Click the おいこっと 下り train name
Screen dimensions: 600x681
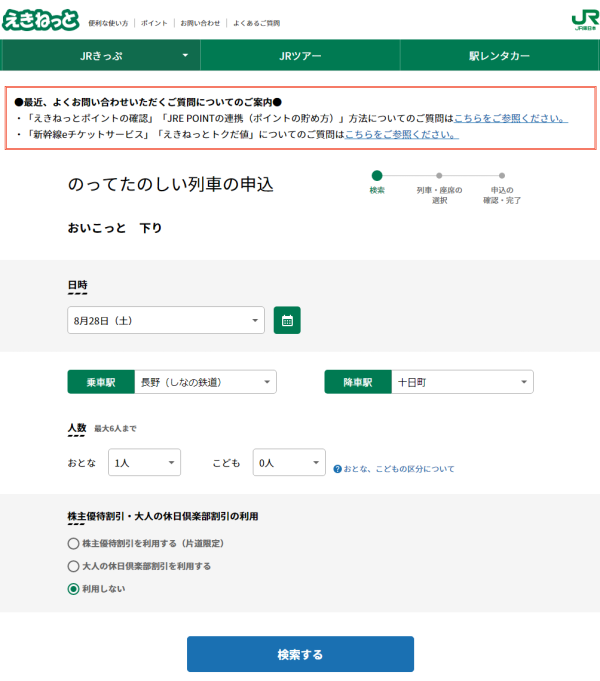[115, 228]
